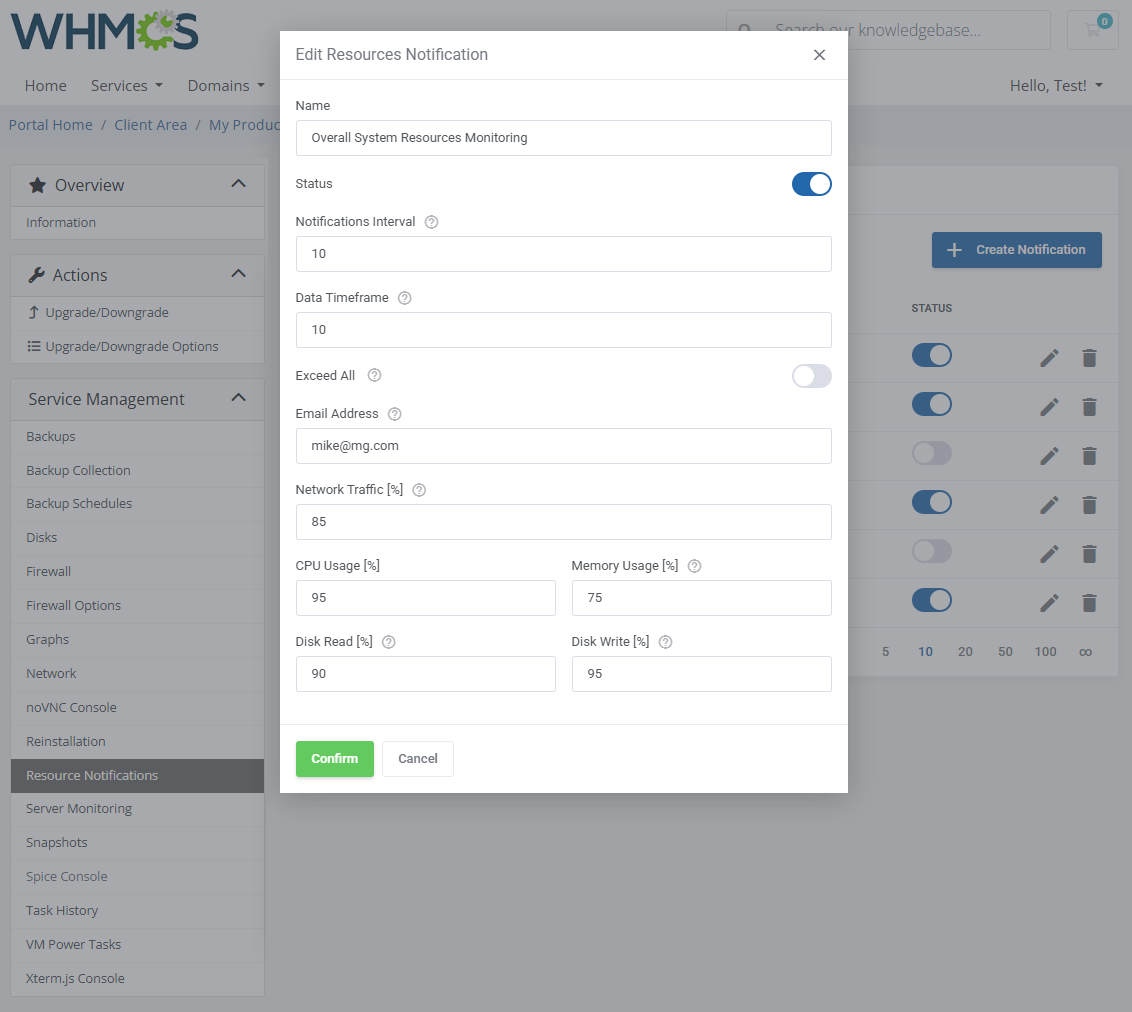Click pencil edit icon in first notification row
This screenshot has height=1012, width=1132.
1049,357
